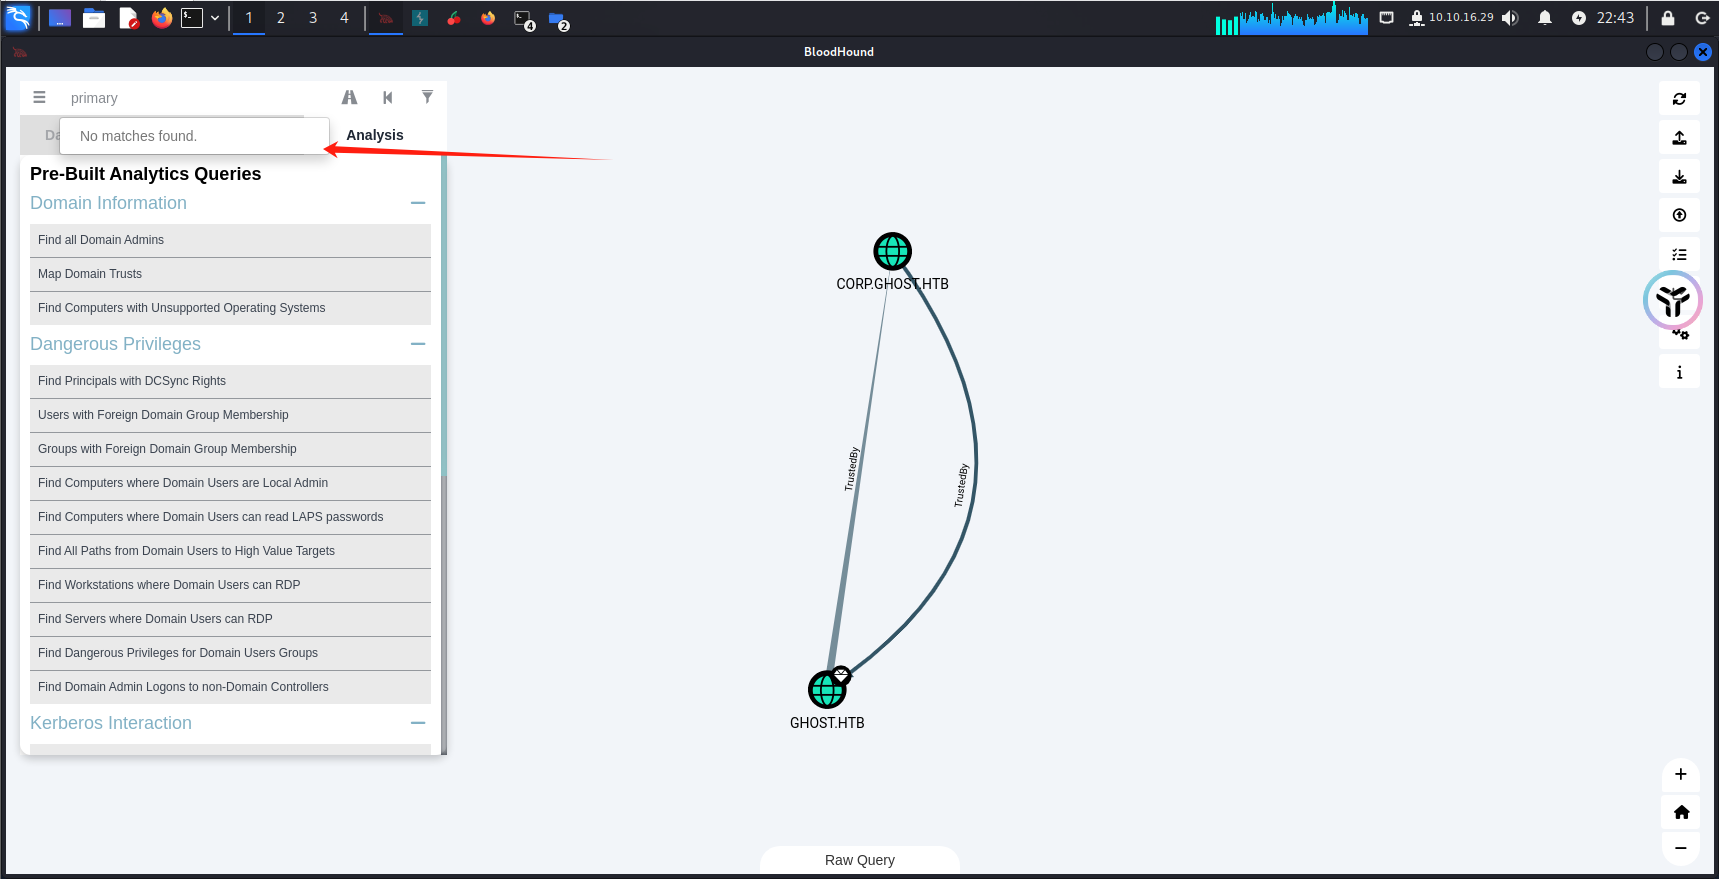The image size is (1719, 879).
Task: Collapse the Domain Information section
Action: coord(418,203)
